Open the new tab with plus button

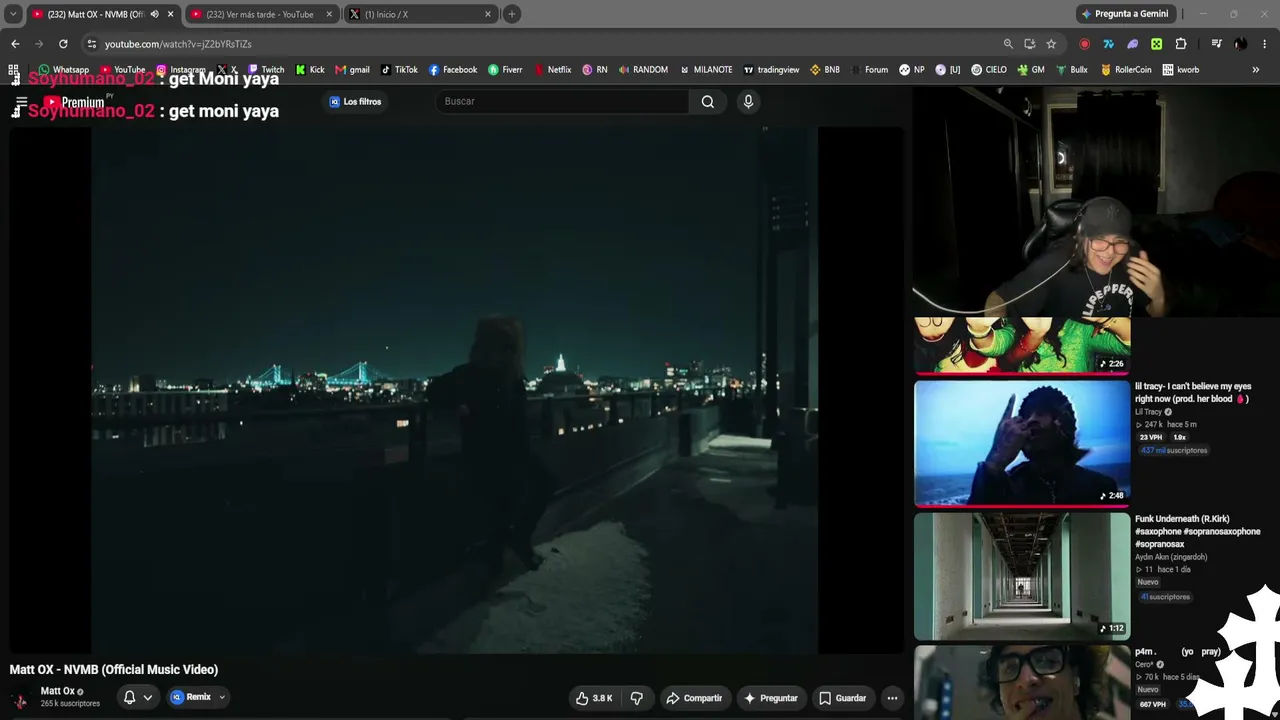(x=511, y=14)
